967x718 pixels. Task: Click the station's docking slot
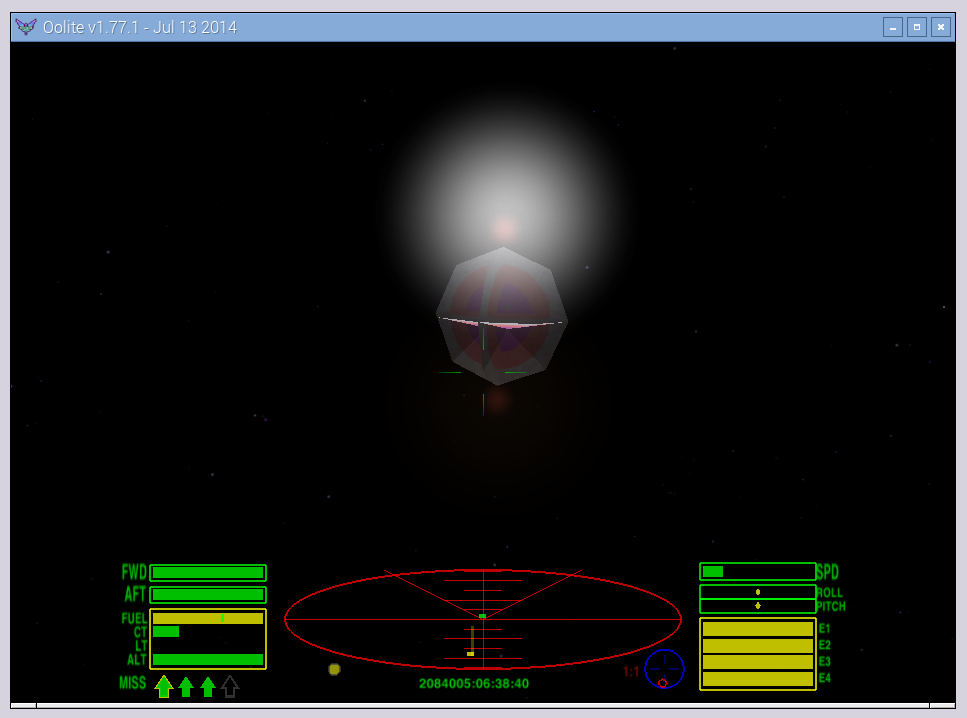501,323
